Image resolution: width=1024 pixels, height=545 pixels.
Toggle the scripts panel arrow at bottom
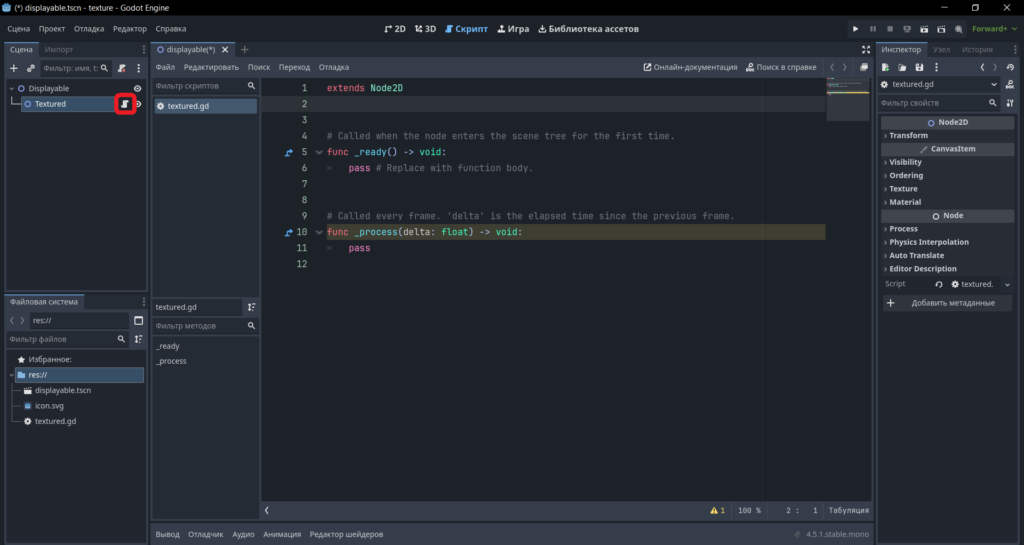click(266, 510)
